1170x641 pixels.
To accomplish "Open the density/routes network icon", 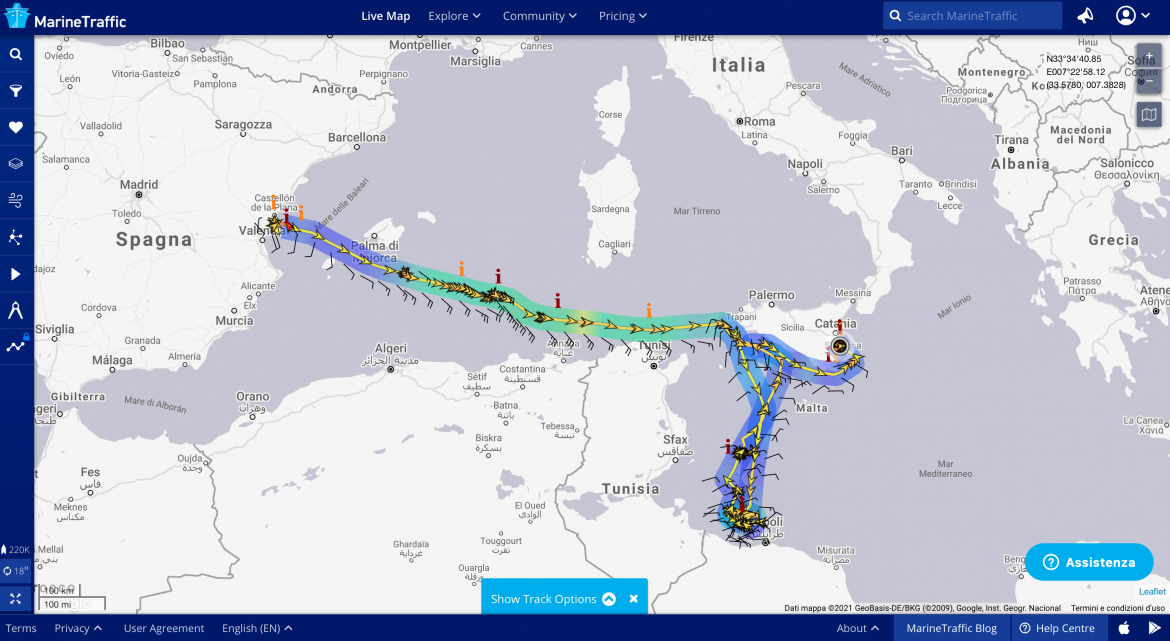I will click(16, 237).
